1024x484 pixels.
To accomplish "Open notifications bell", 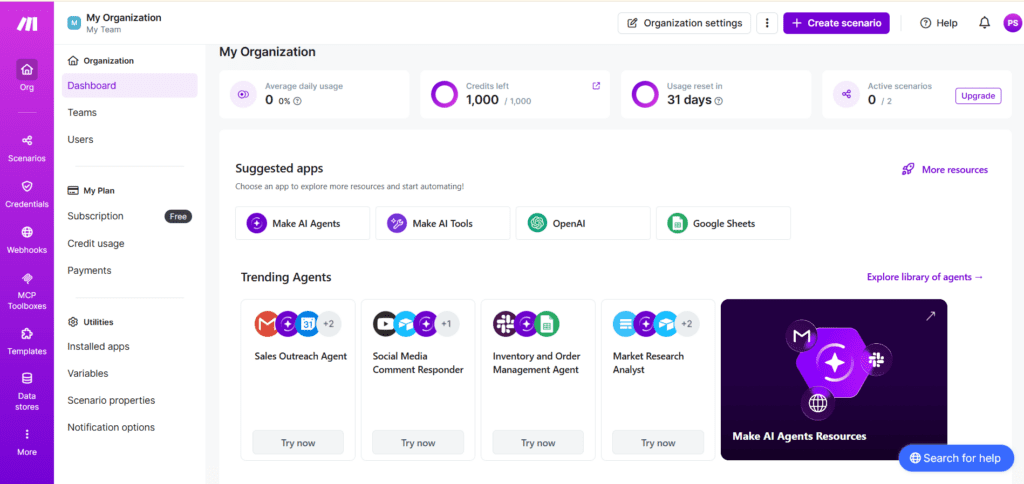I will click(x=984, y=23).
